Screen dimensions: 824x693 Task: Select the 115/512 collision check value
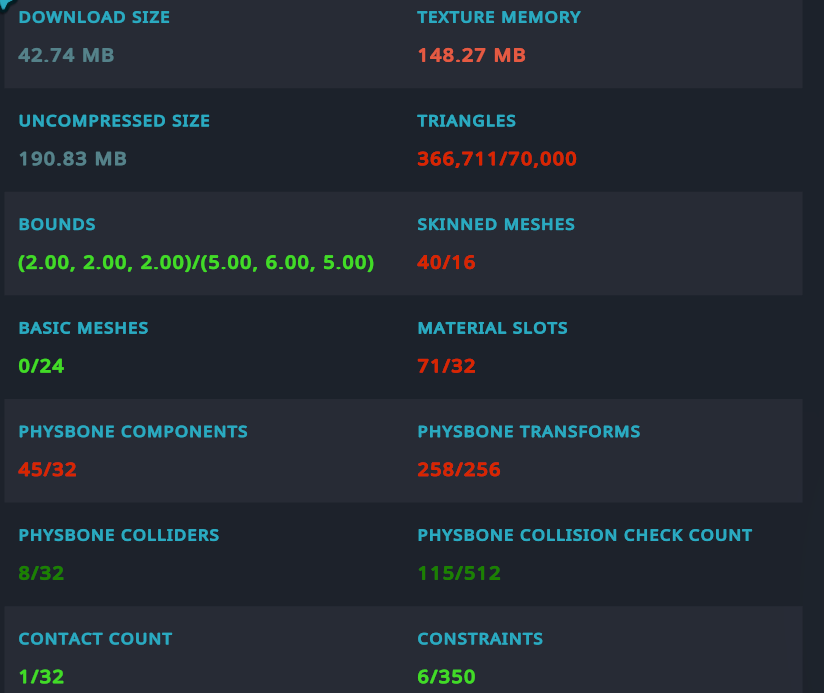pyautogui.click(x=459, y=573)
